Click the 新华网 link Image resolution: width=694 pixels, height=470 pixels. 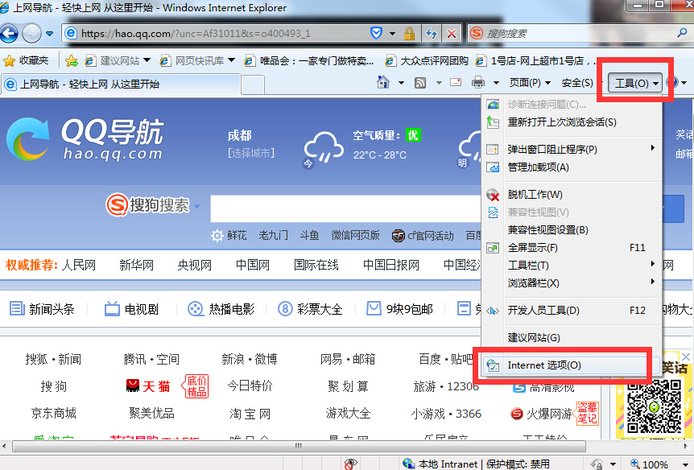137,265
